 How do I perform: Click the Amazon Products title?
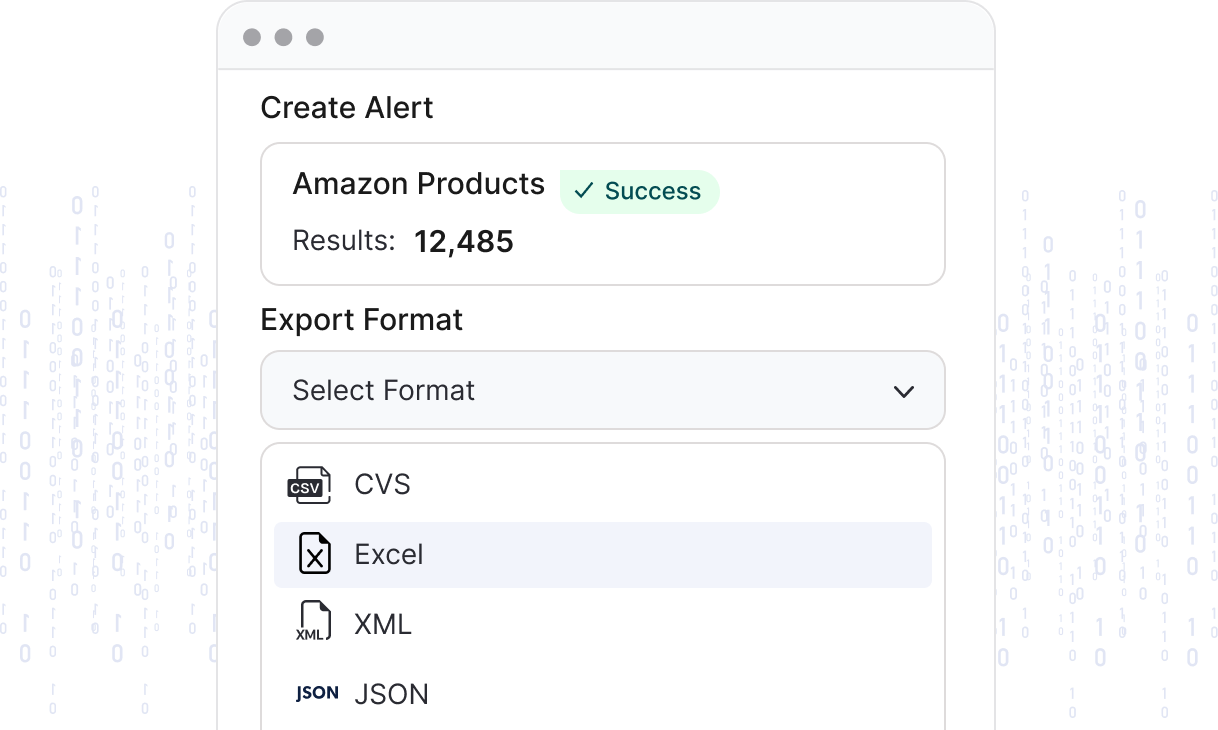point(418,184)
